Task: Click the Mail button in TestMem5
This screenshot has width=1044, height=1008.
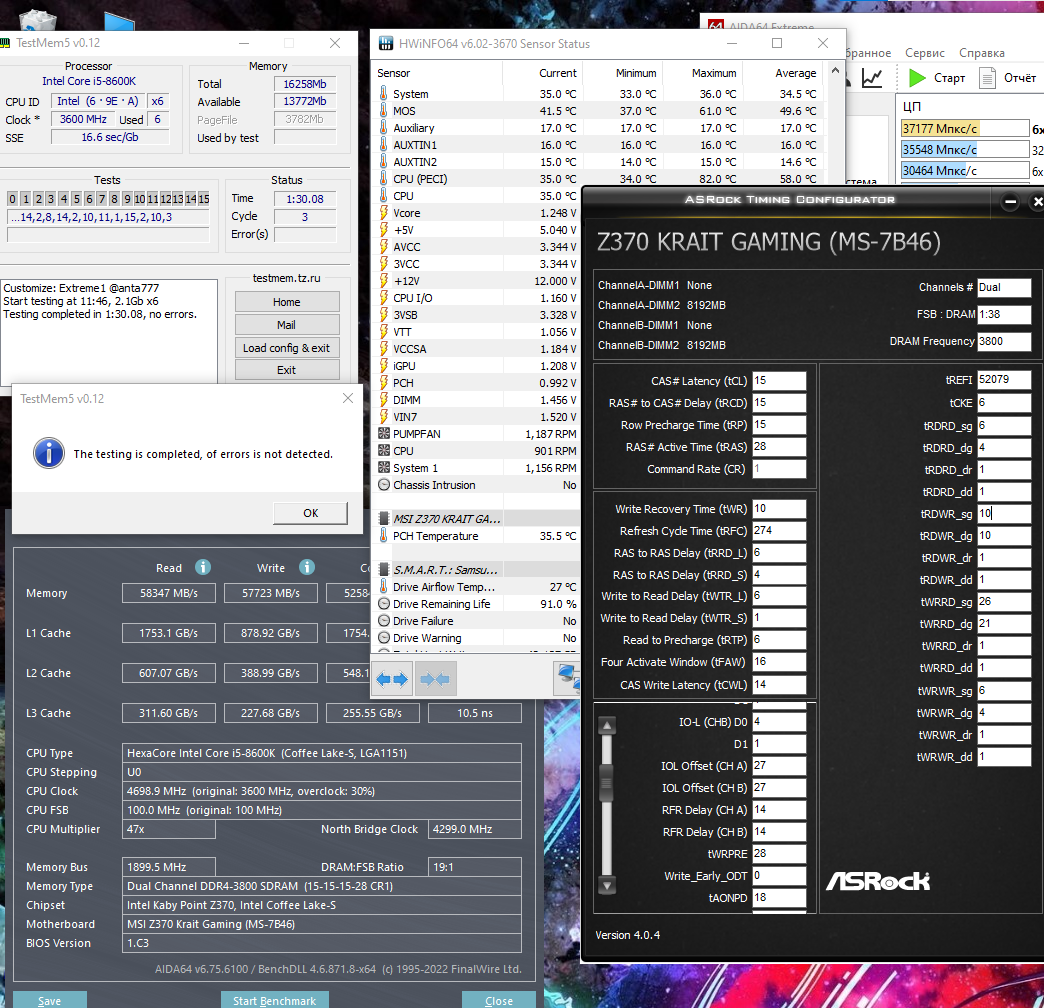Action: (x=287, y=325)
